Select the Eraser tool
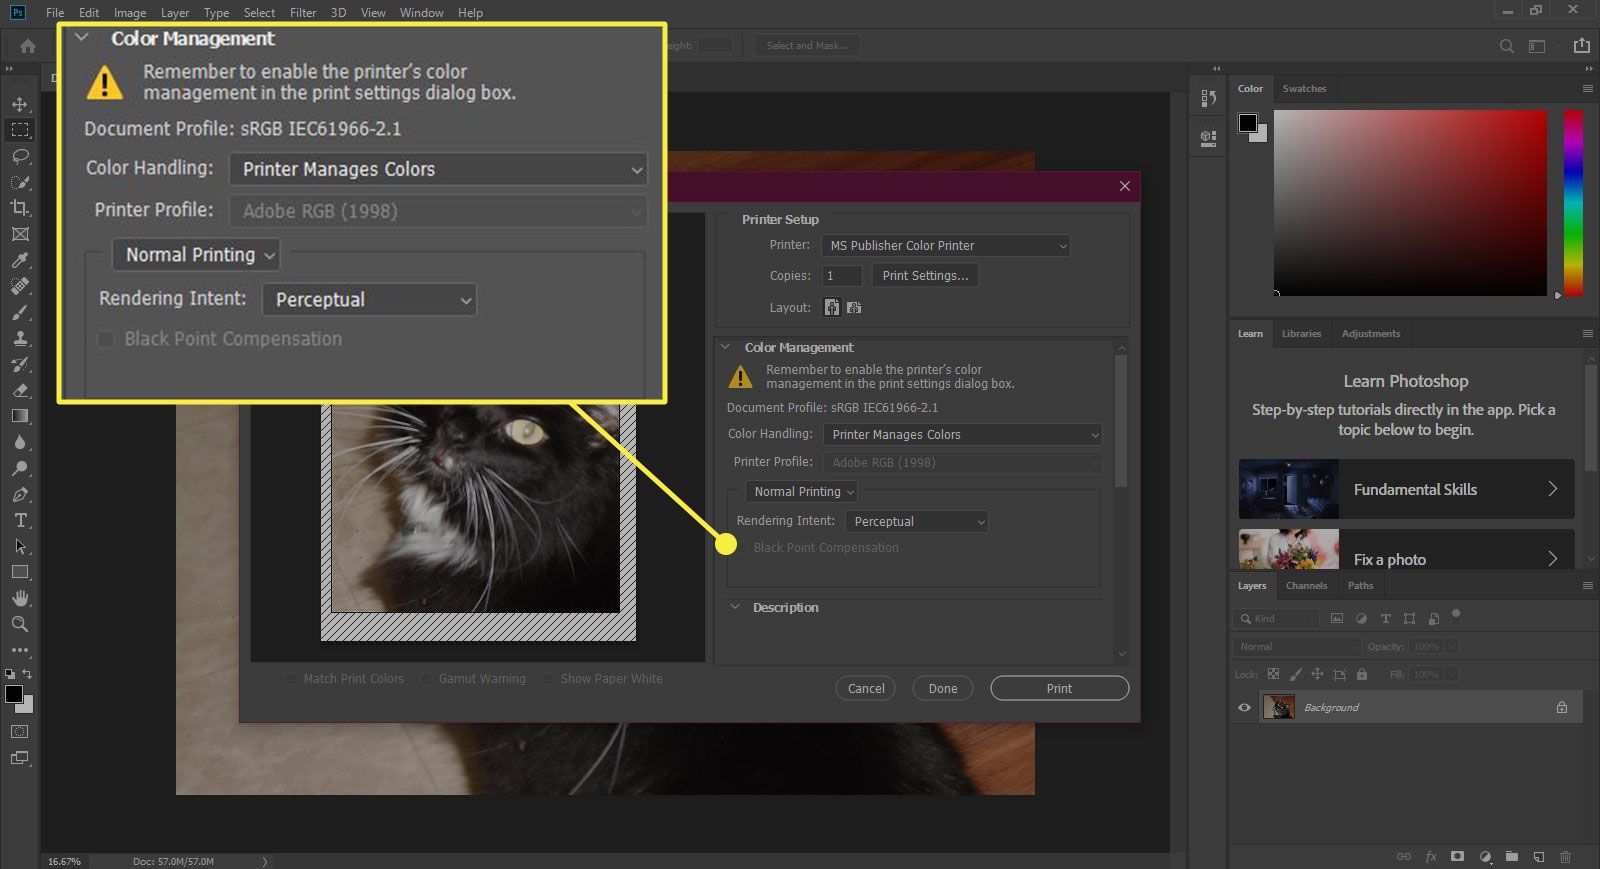The height and width of the screenshot is (869, 1600). (20, 390)
